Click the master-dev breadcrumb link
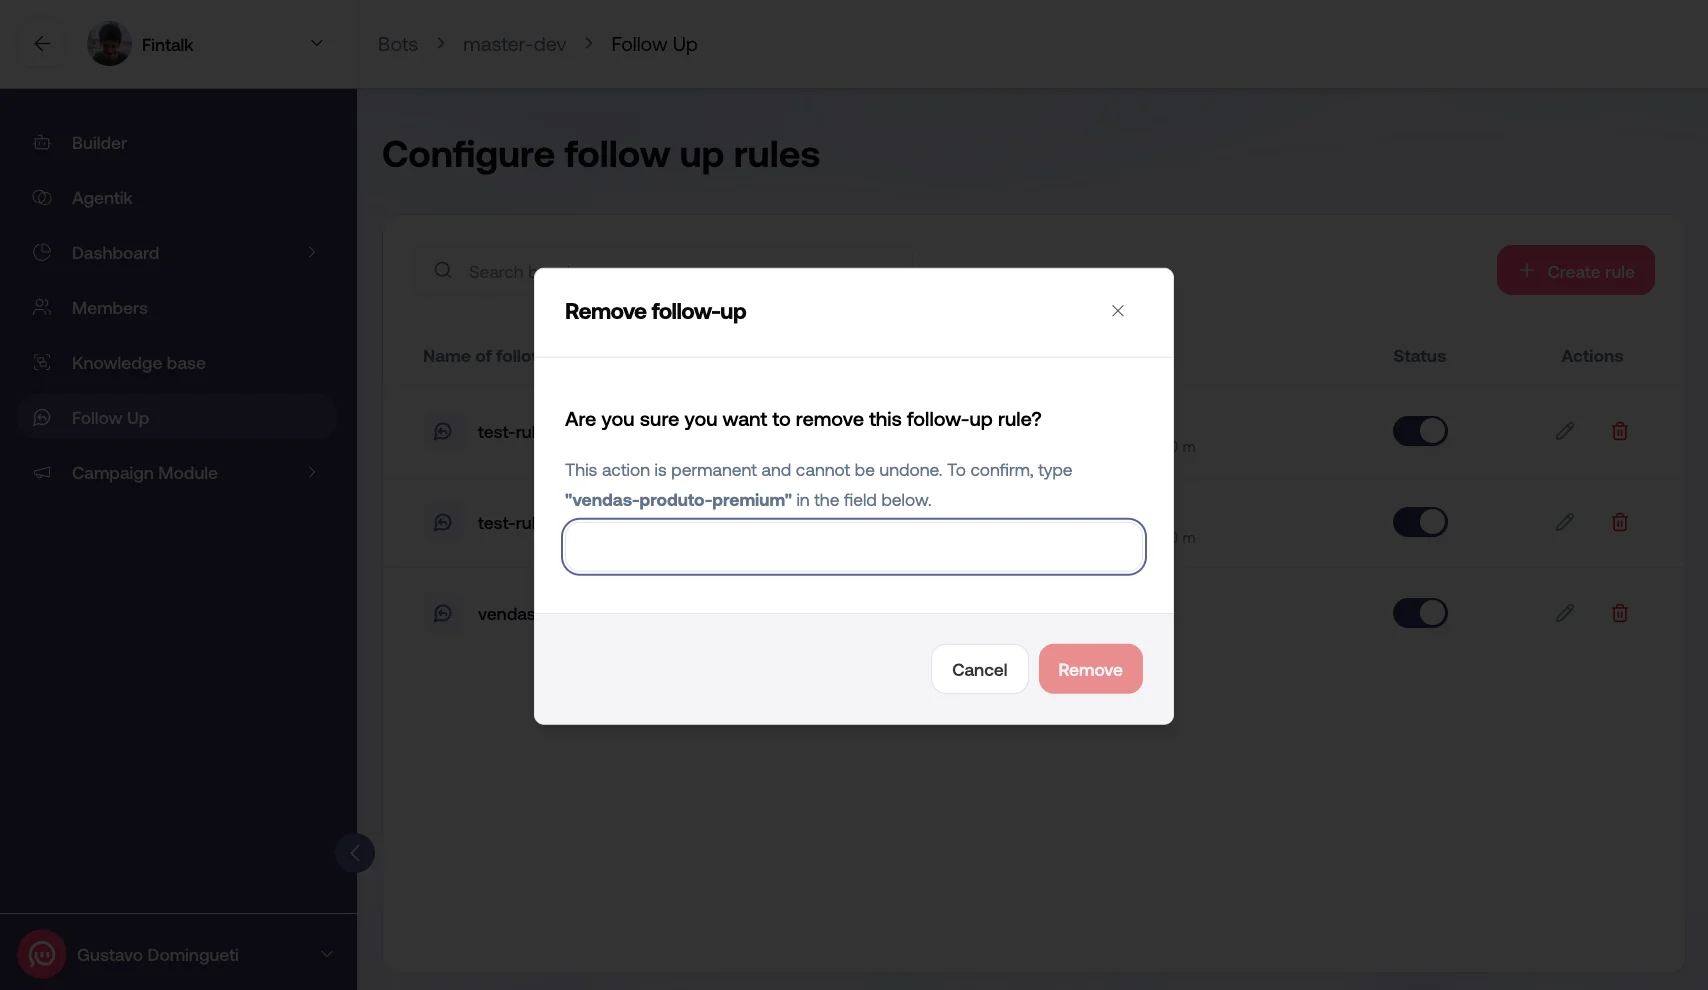The image size is (1708, 990). pyautogui.click(x=514, y=44)
